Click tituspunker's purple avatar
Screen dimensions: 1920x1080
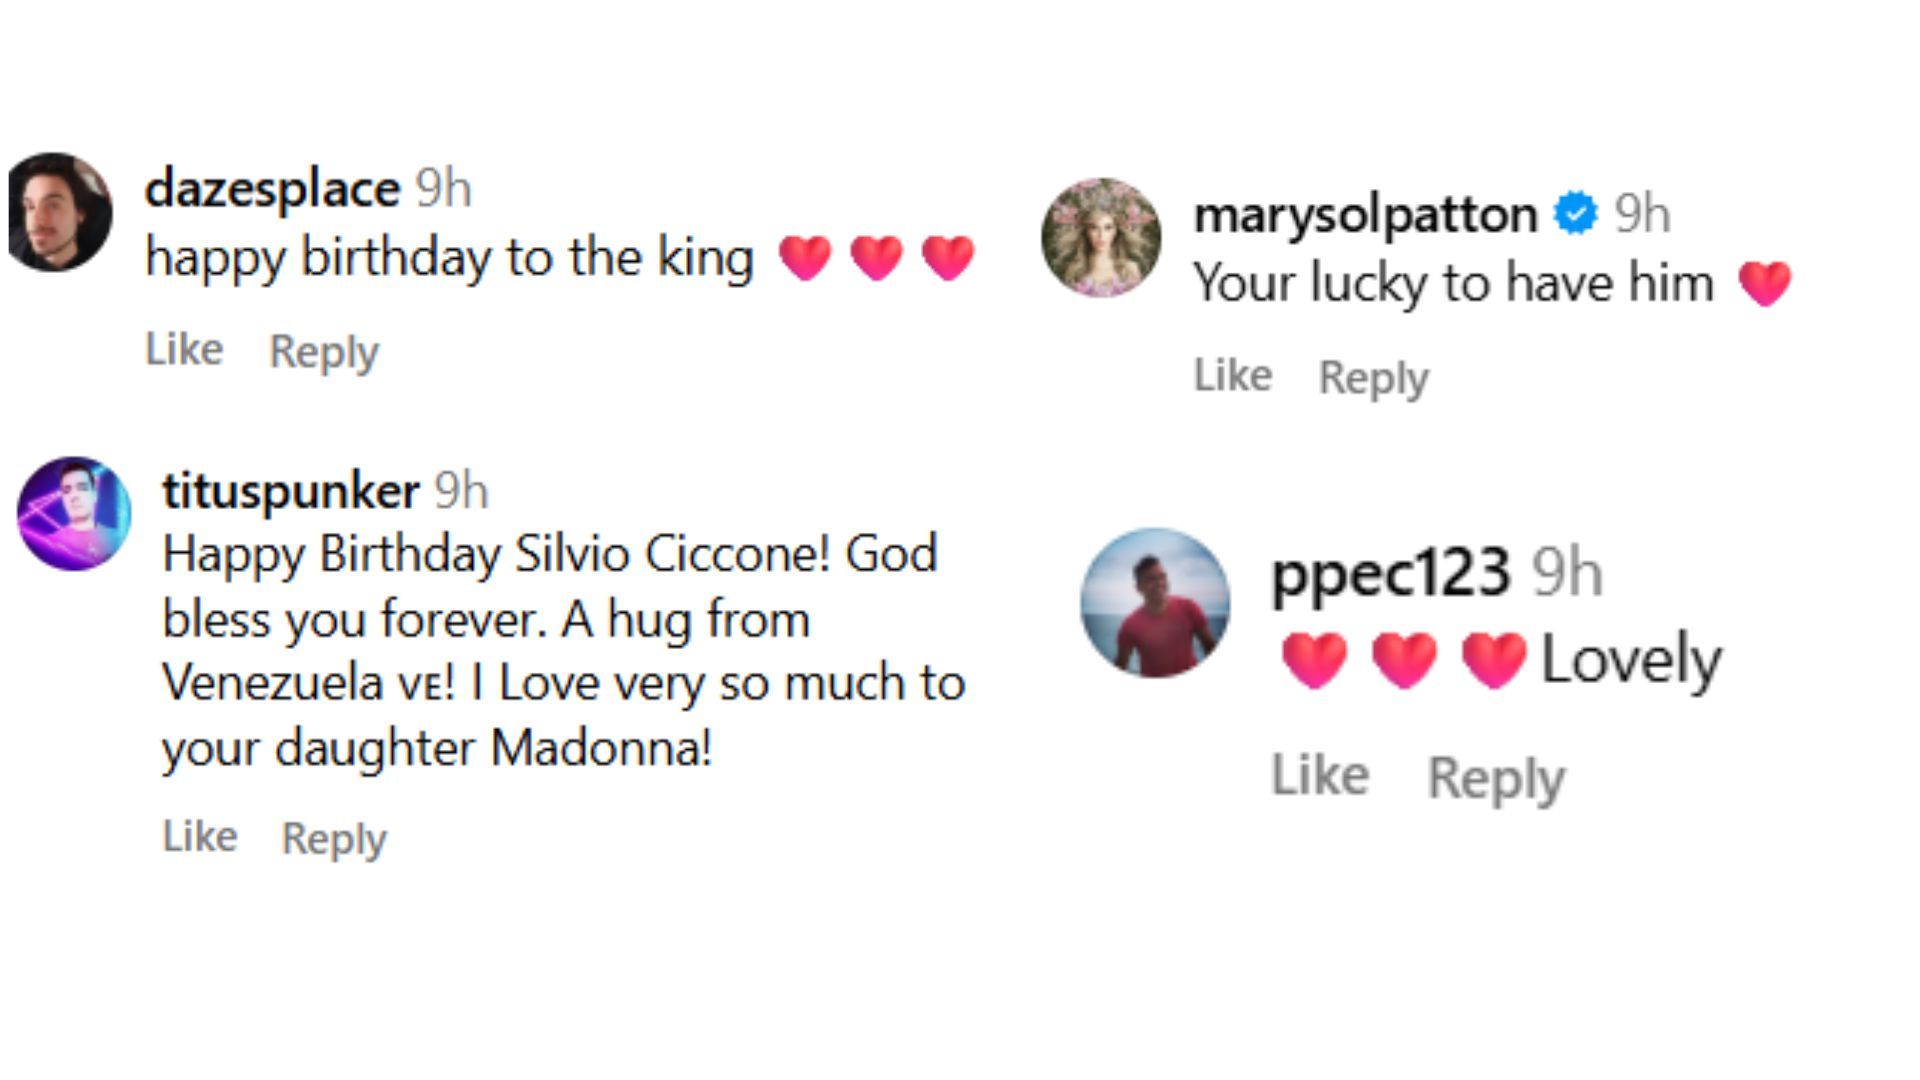74,514
